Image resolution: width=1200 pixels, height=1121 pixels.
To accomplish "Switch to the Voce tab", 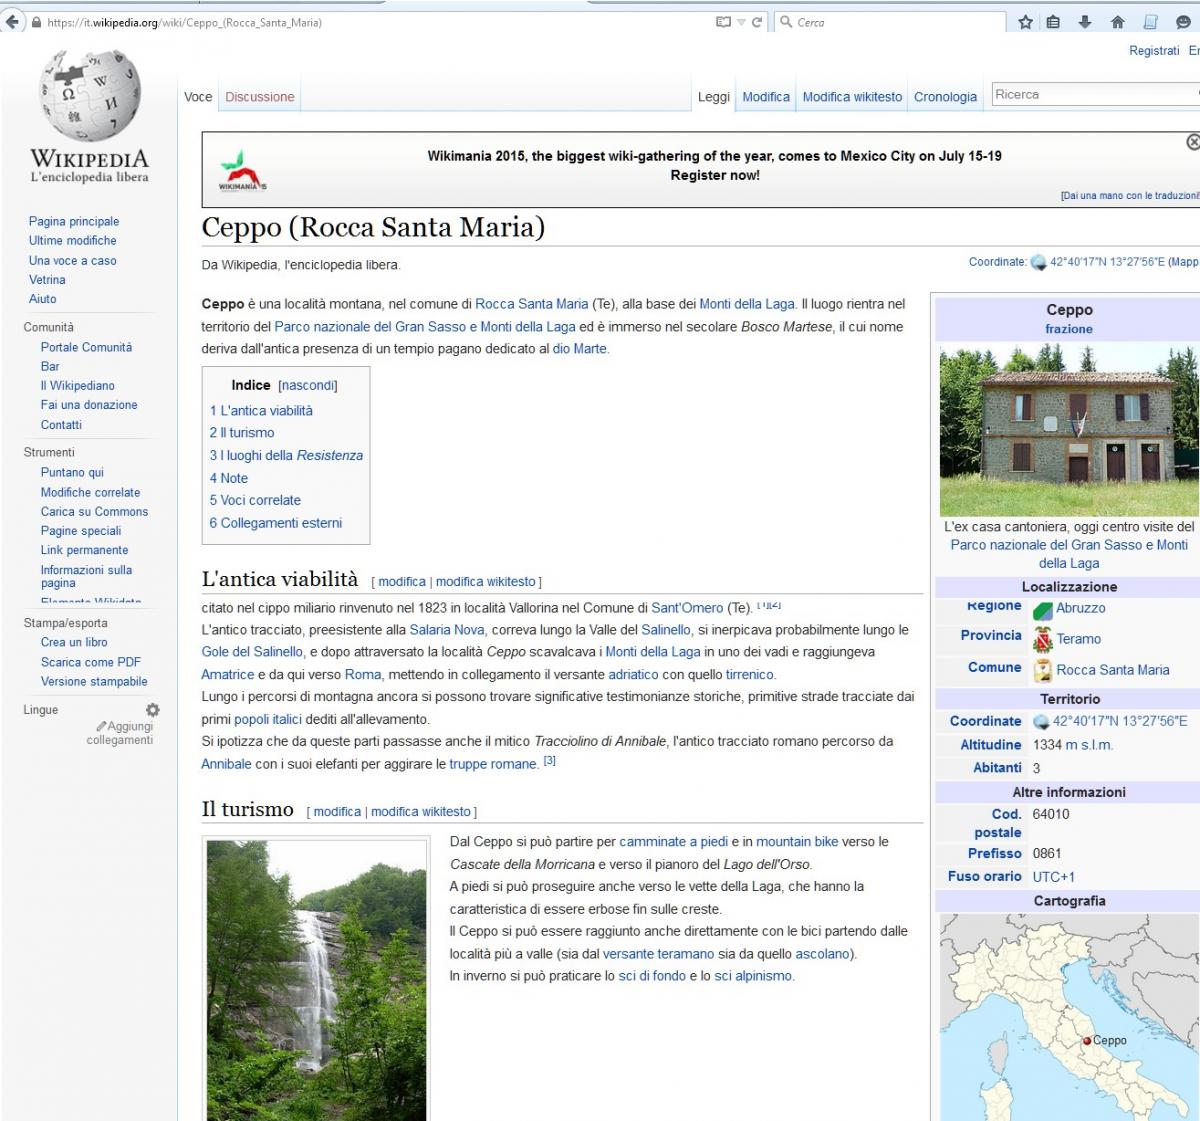I will click(x=198, y=97).
